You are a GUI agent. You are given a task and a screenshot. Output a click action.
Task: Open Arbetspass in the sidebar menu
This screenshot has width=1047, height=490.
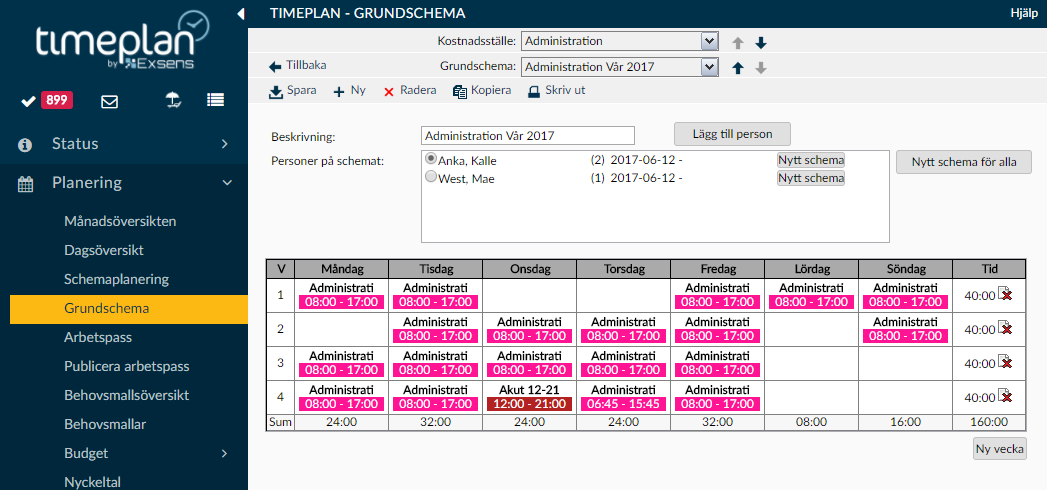(98, 336)
